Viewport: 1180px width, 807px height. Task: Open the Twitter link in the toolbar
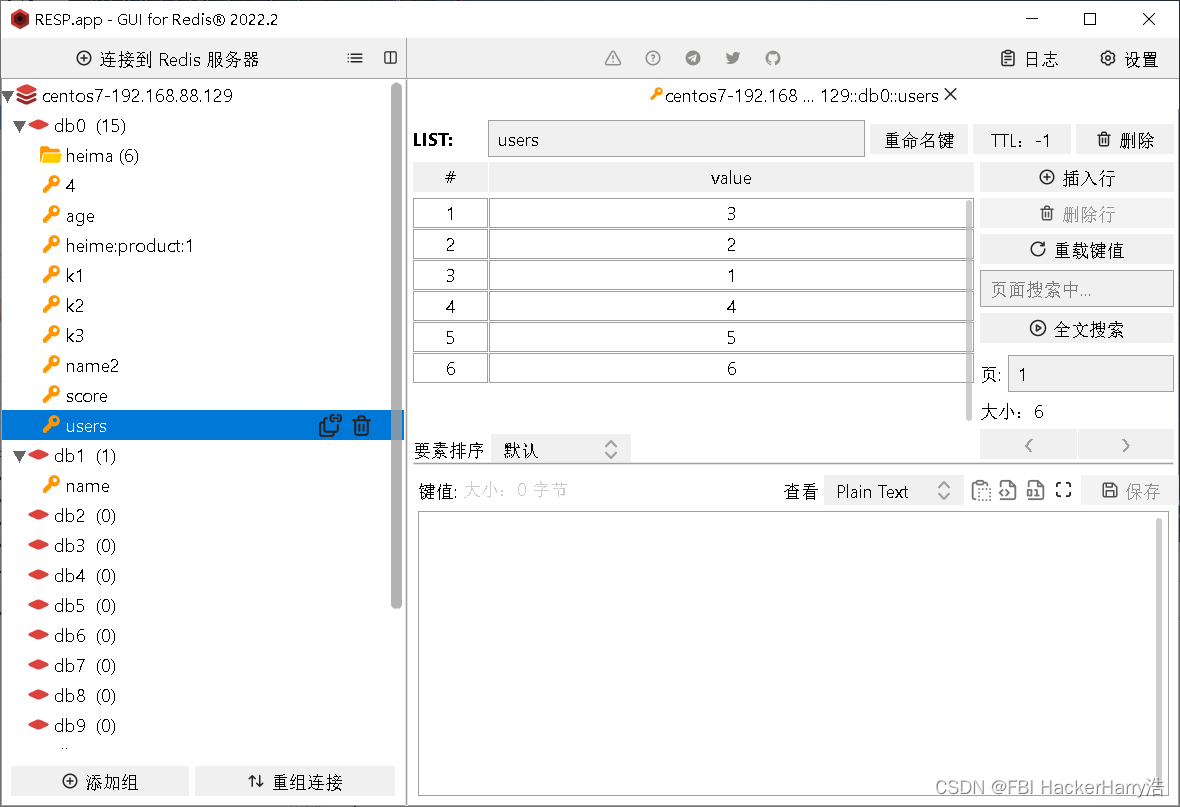[x=732, y=59]
